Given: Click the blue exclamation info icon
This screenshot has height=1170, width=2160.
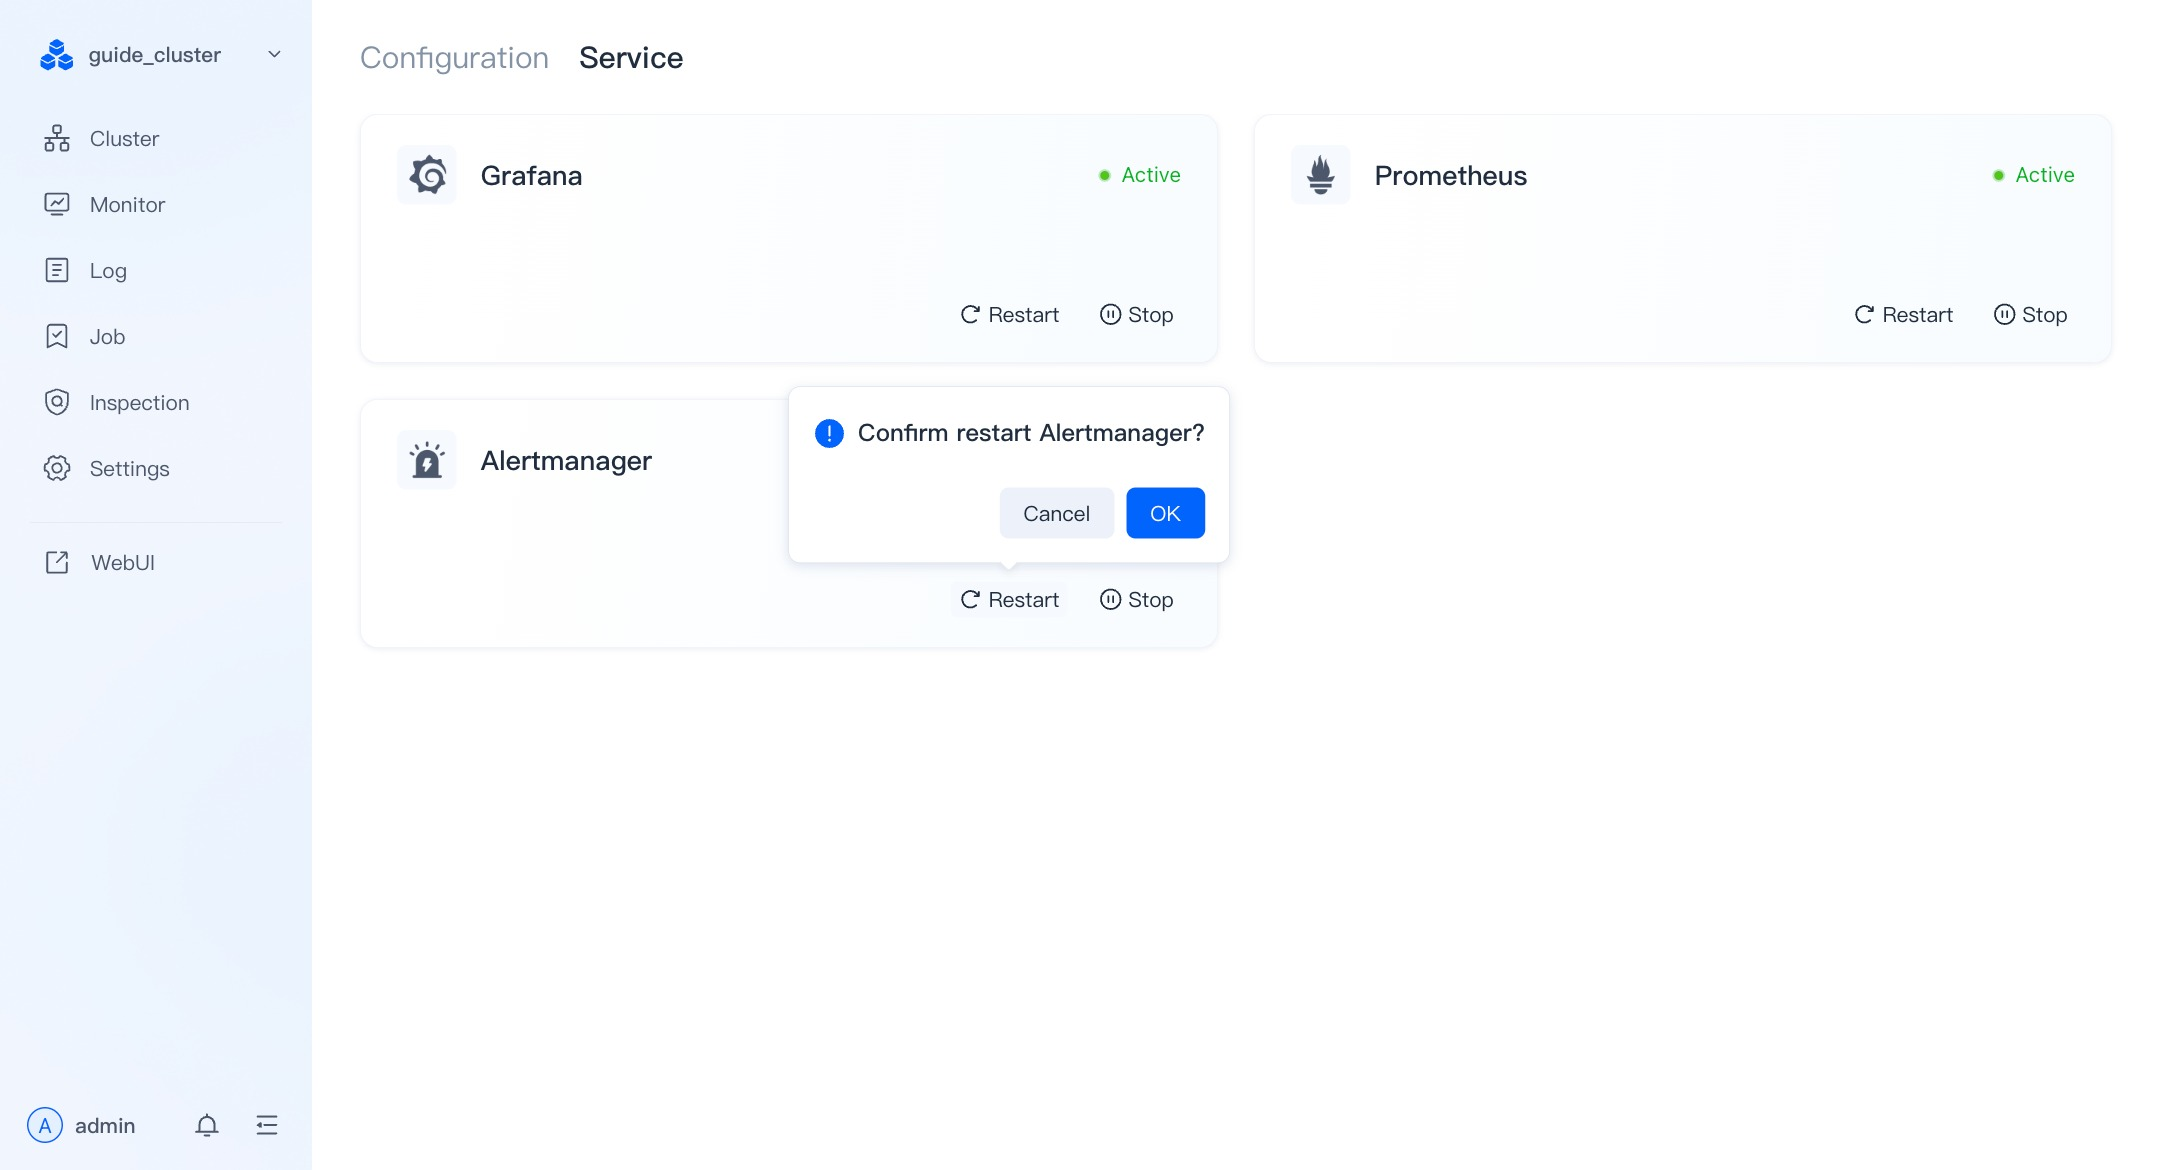Looking at the screenshot, I should [x=829, y=433].
